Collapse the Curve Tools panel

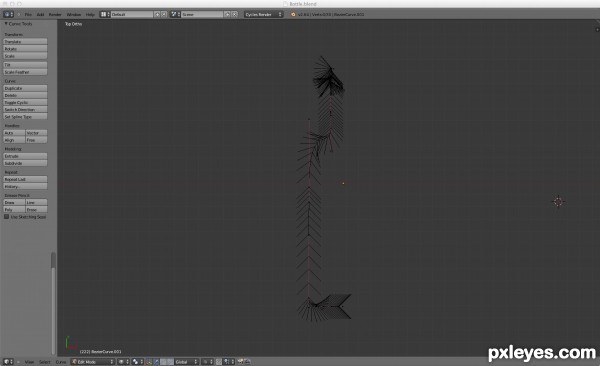coord(6,24)
